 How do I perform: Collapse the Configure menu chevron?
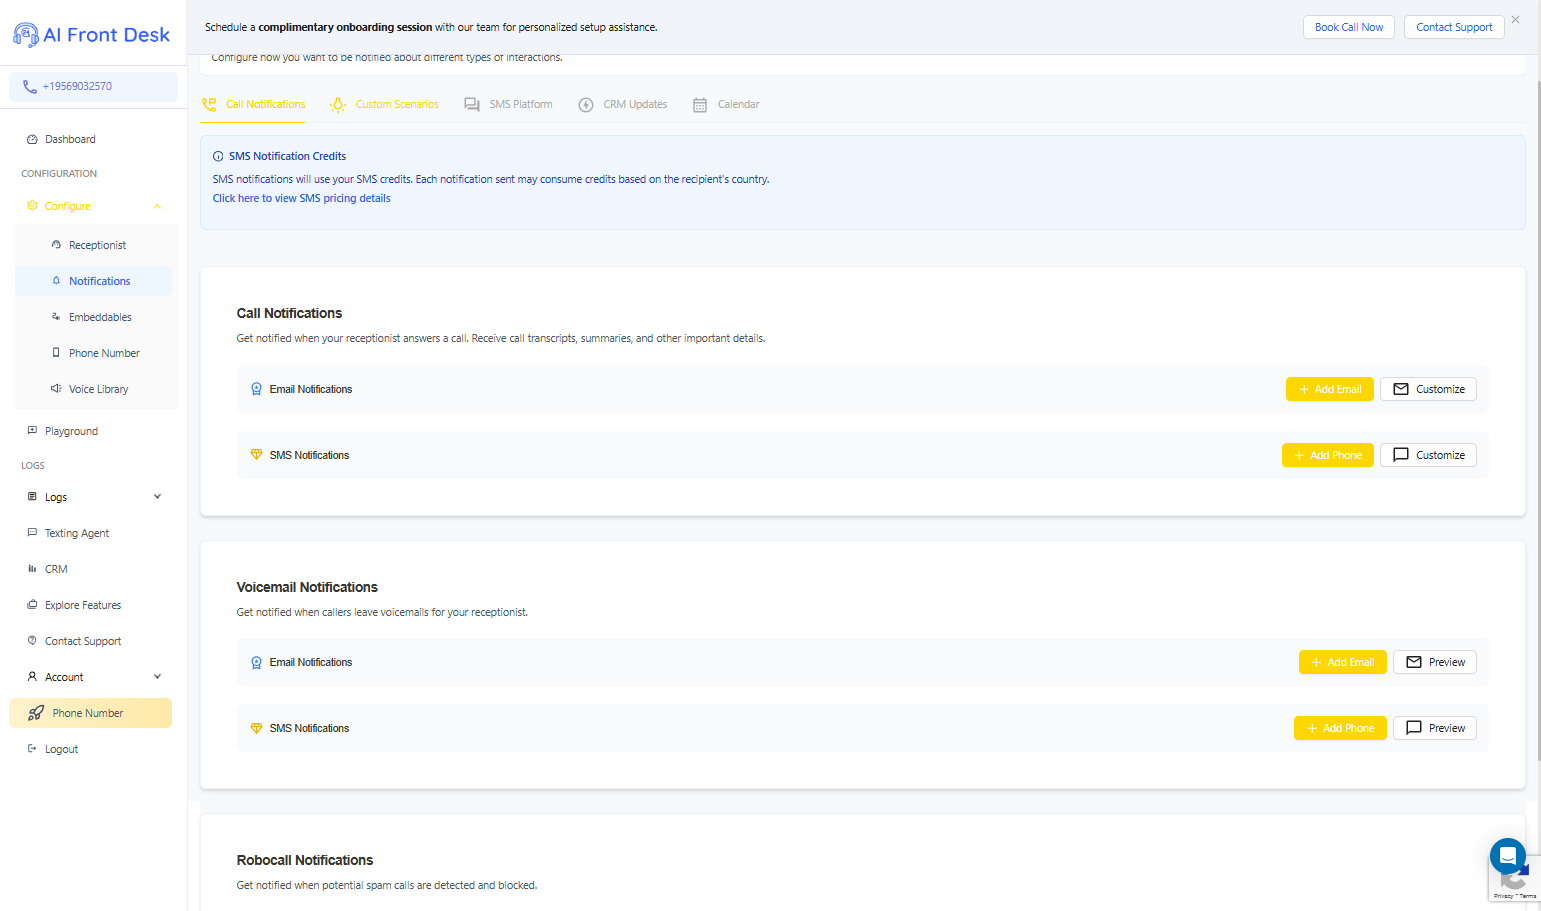click(x=157, y=206)
